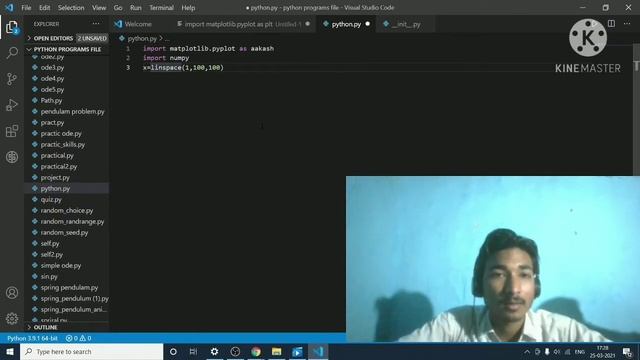Viewport: 640px width, 360px height.
Task: Open editor more actions ellipsis
Action: (x=627, y=24)
